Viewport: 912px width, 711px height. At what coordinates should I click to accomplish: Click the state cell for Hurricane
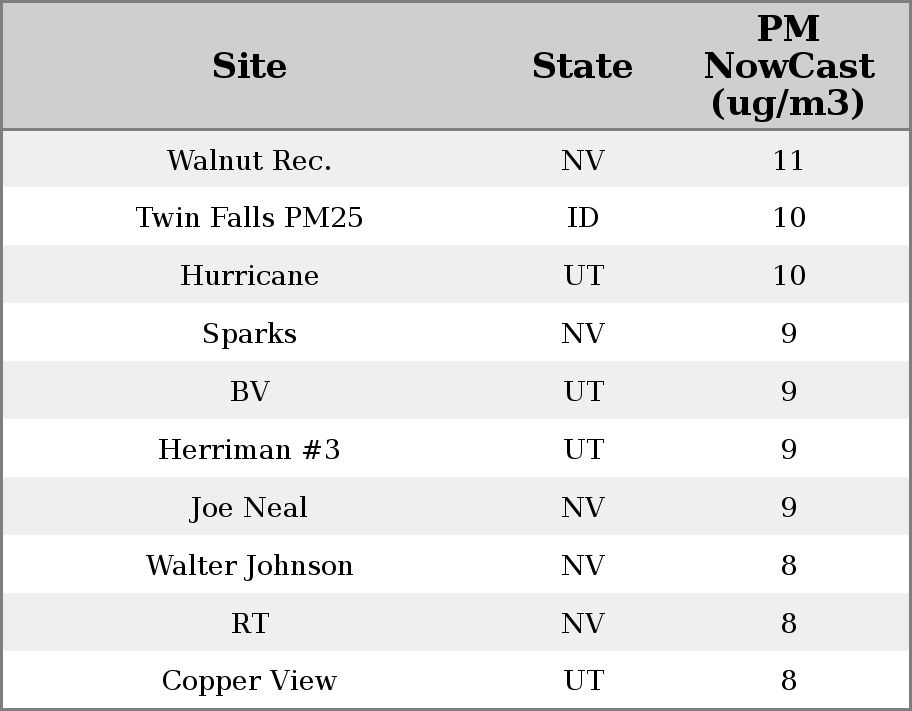(583, 276)
